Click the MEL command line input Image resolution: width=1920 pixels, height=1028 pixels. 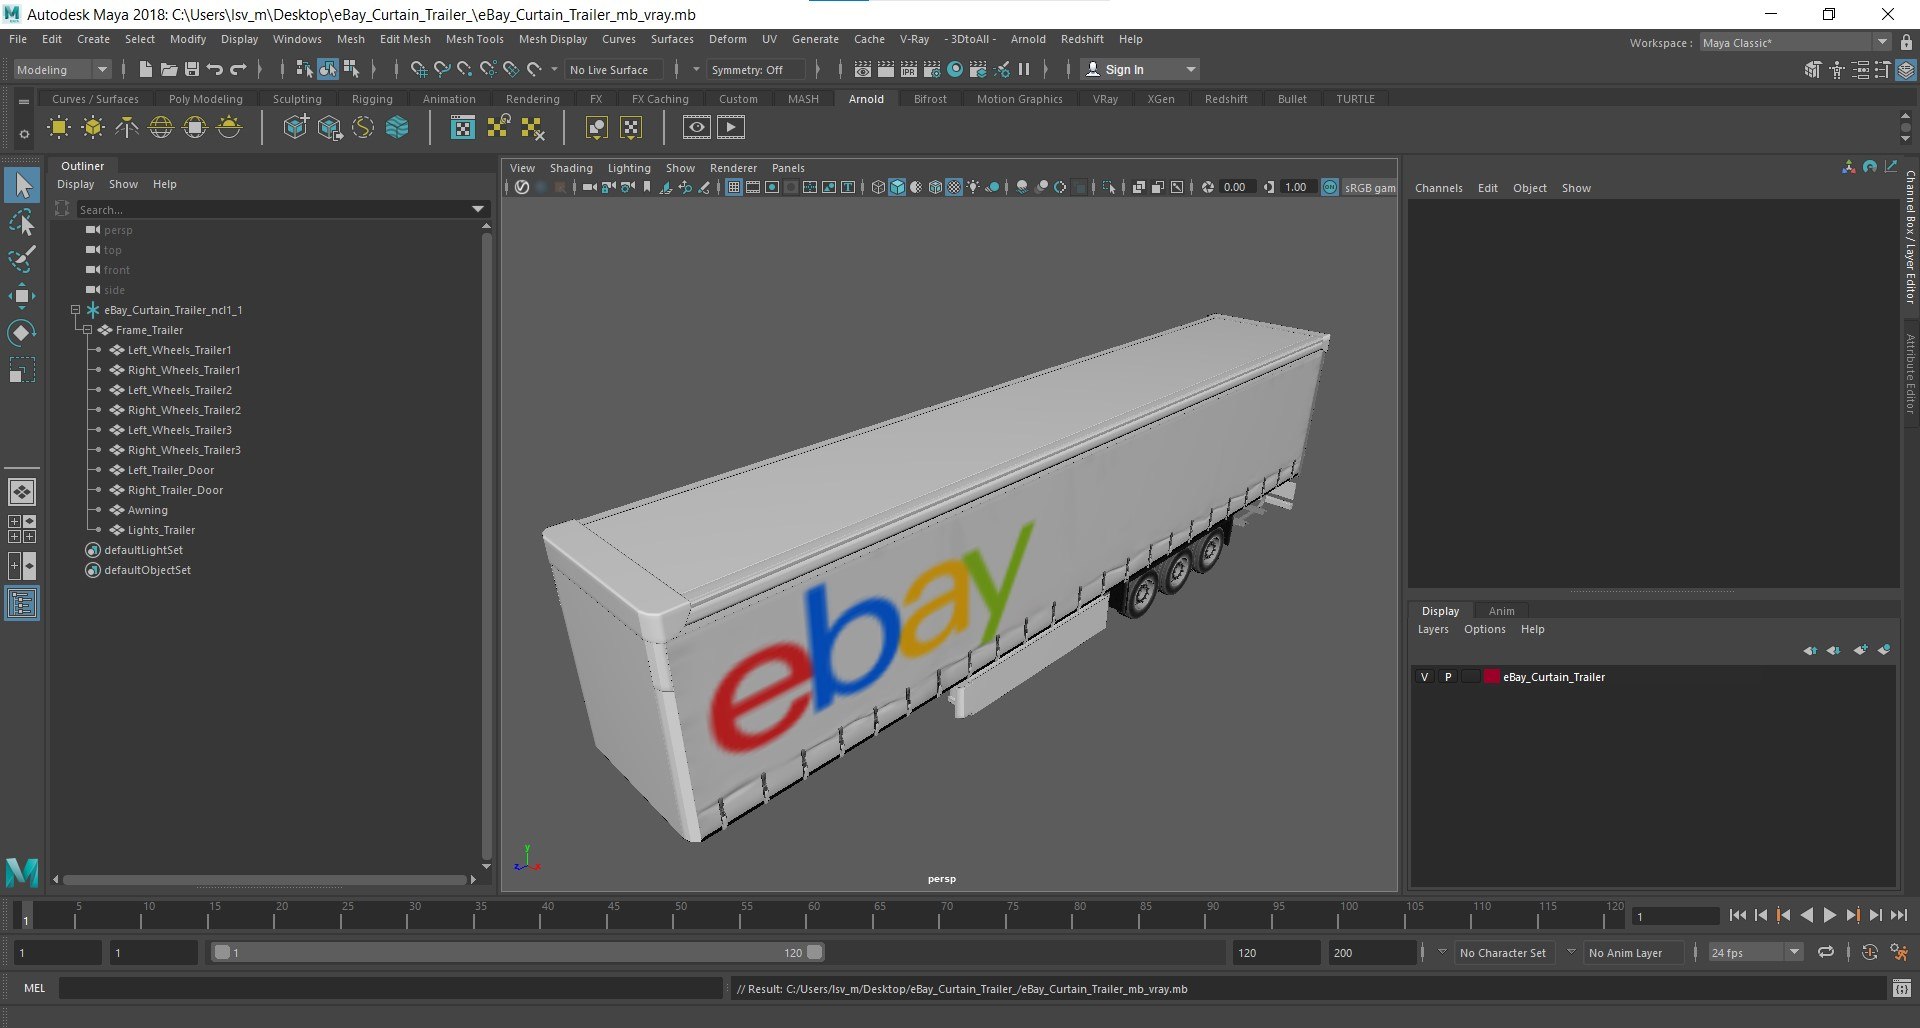pos(390,988)
